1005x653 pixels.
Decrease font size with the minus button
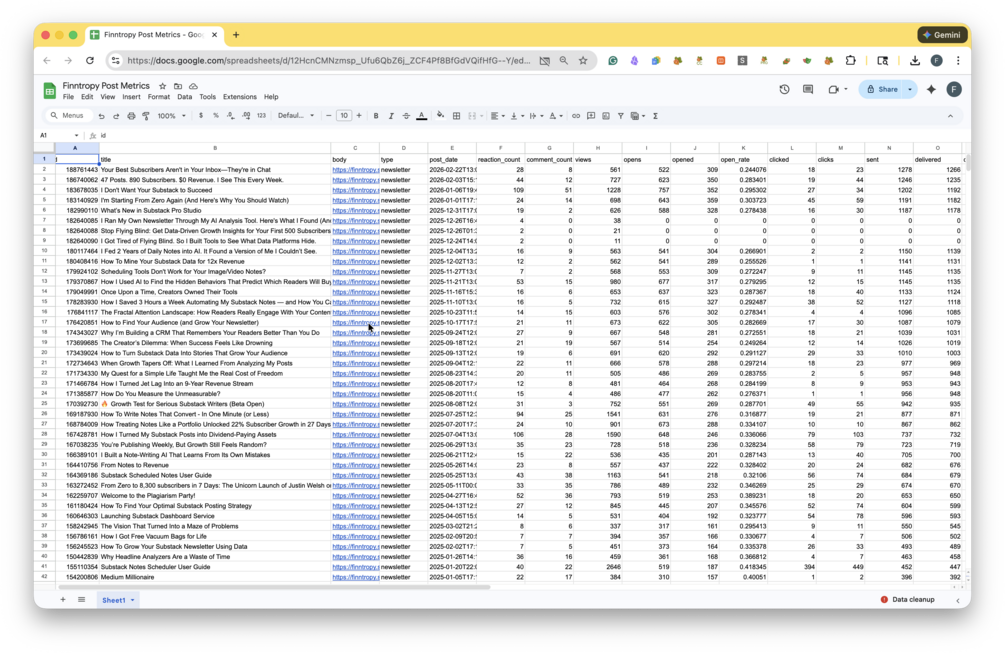click(x=329, y=116)
